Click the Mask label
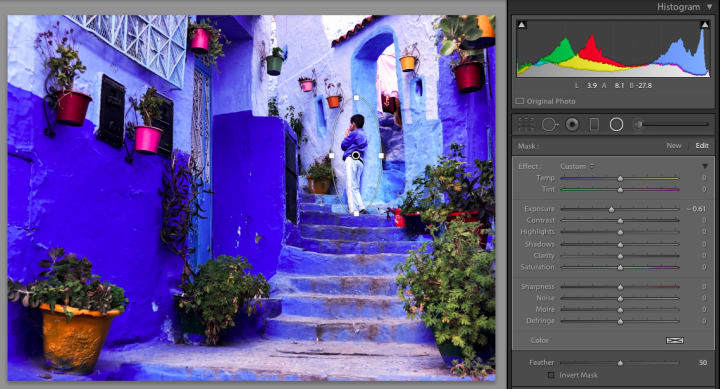This screenshot has height=389, width=720. [x=528, y=146]
